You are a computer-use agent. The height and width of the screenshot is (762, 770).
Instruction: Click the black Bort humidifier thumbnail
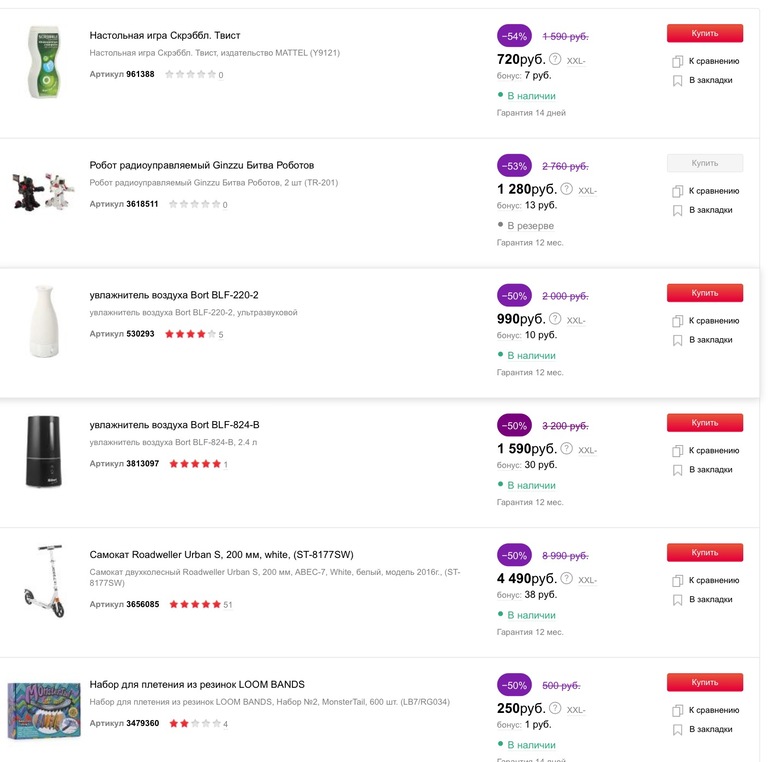pyautogui.click(x=43, y=451)
